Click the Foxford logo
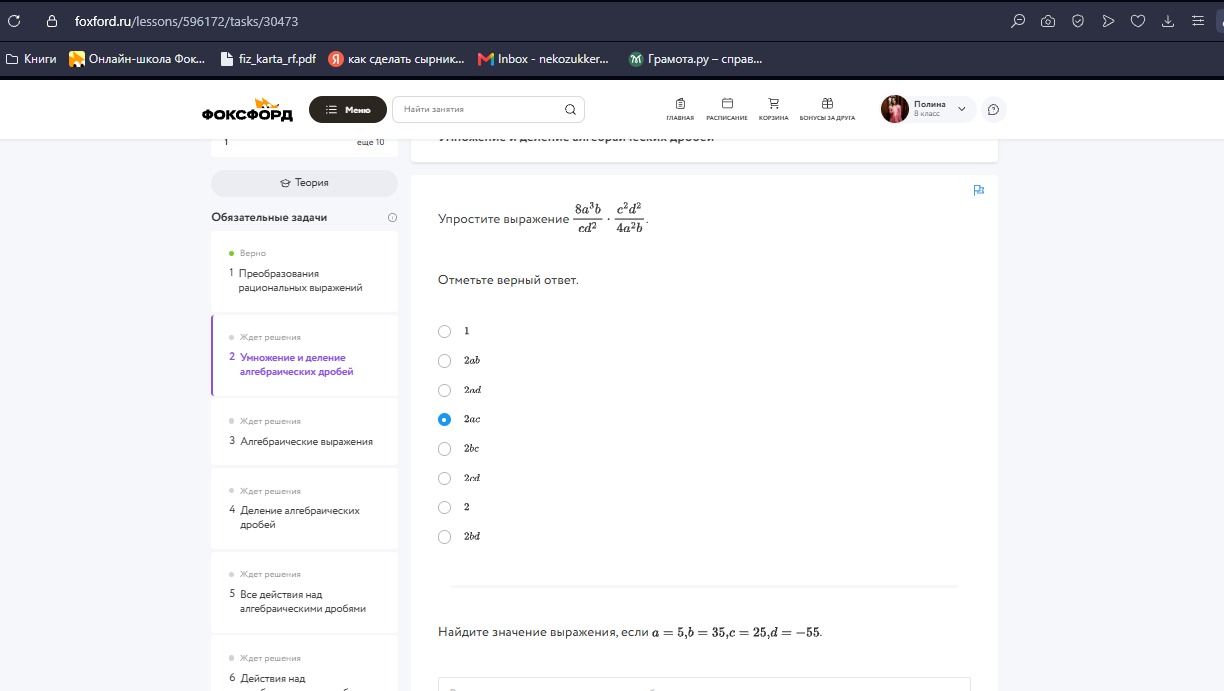 (247, 110)
